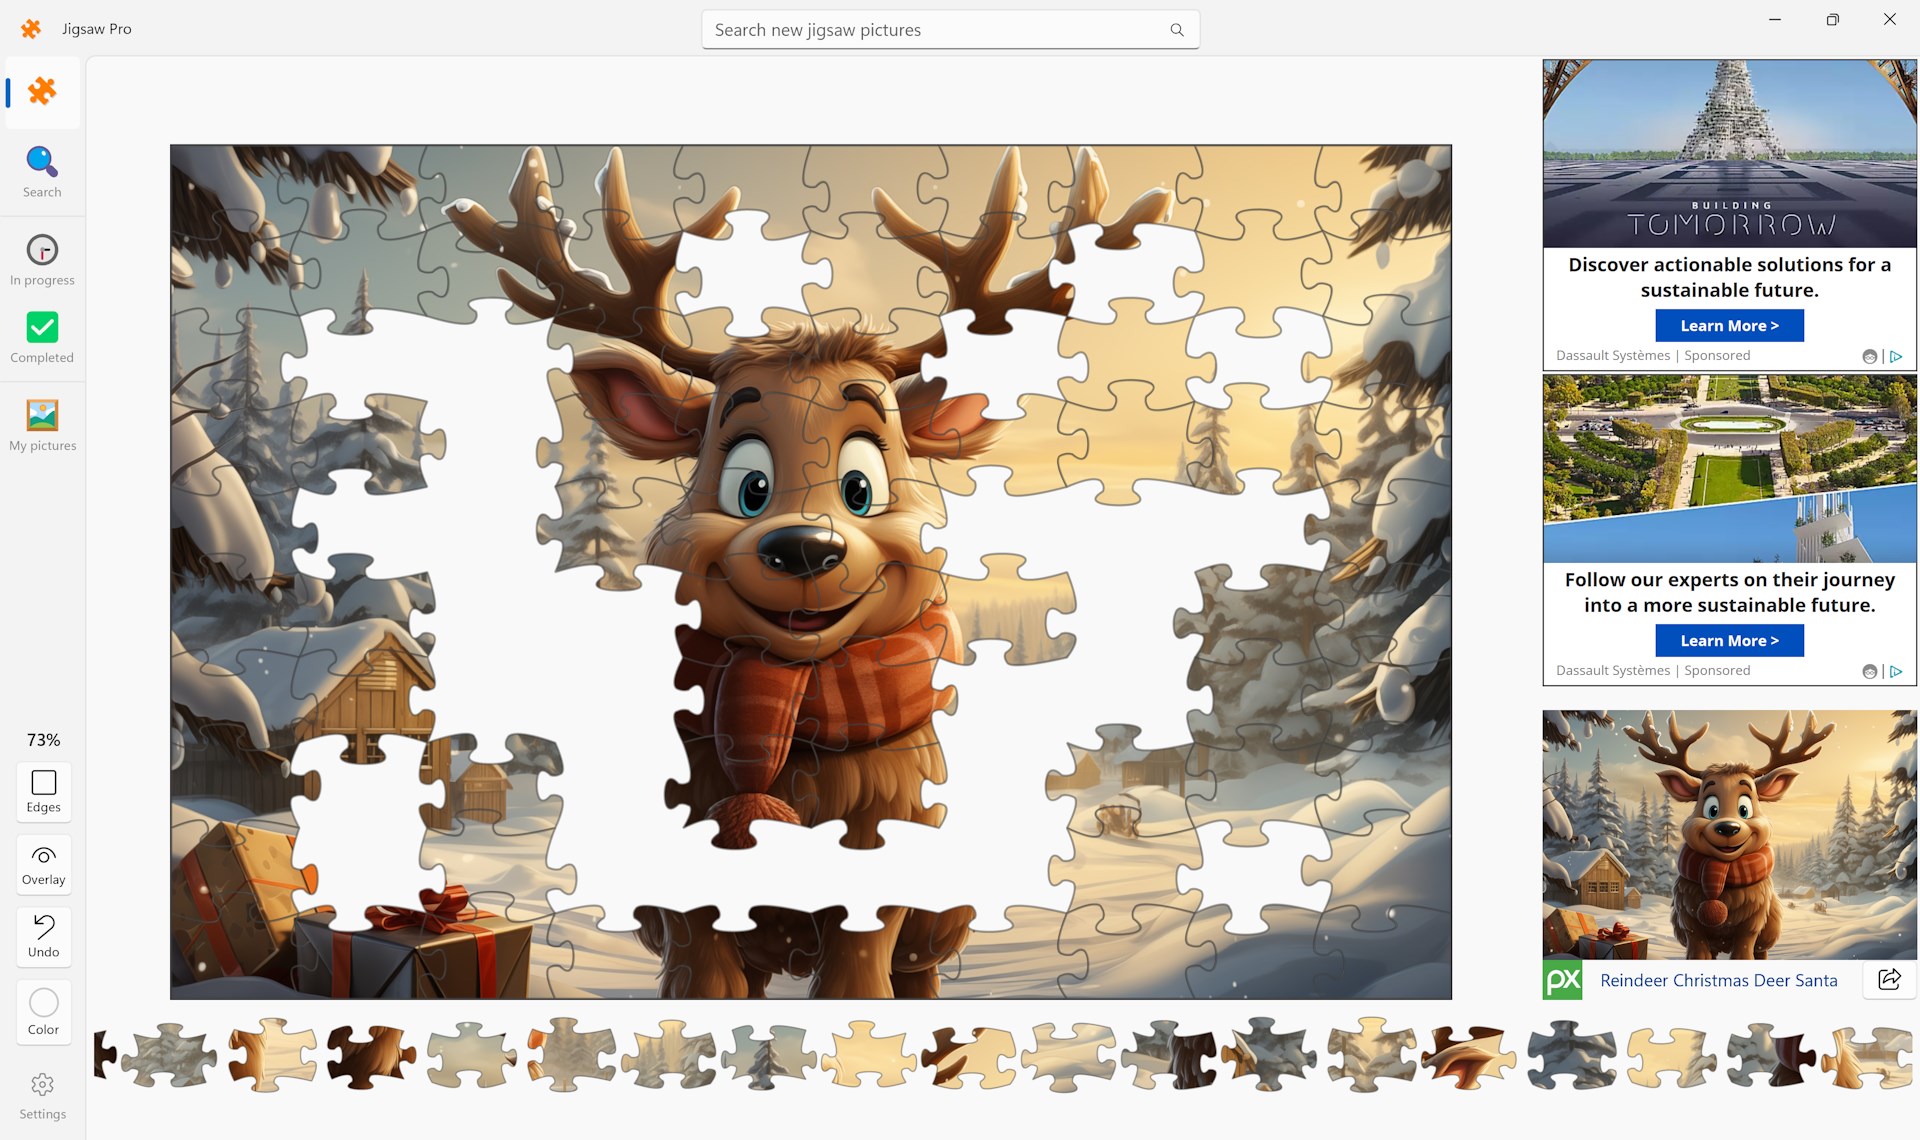Toggle the Edges-only piece filter
The image size is (1920, 1140).
pos(43,791)
